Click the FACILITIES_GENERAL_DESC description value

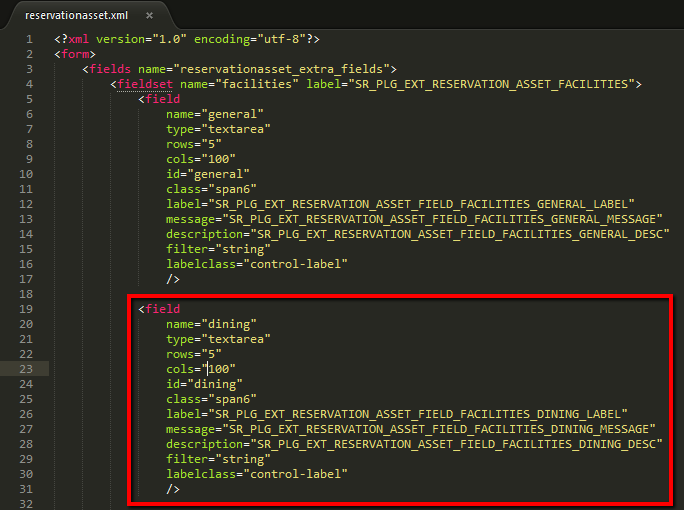pyautogui.click(x=460, y=234)
